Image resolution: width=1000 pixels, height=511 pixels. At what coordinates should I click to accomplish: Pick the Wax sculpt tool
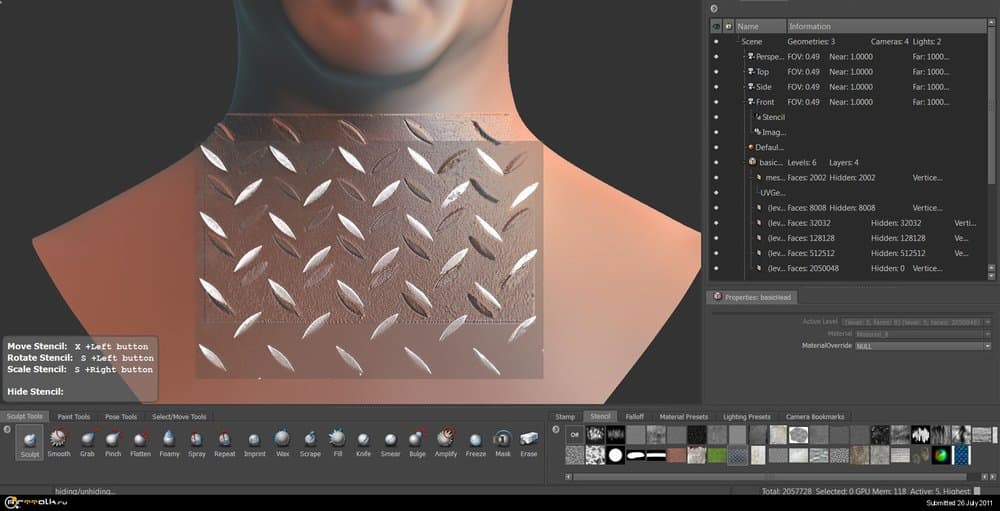(x=282, y=440)
